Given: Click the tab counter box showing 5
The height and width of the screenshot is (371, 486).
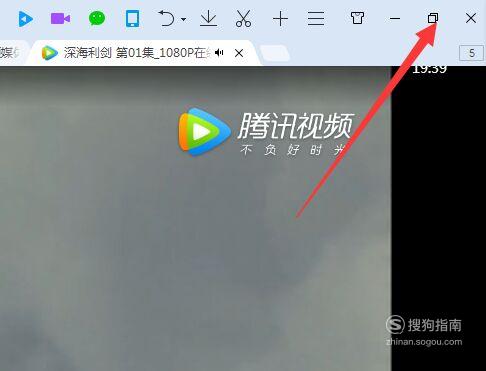Looking at the screenshot, I should (x=472, y=53).
